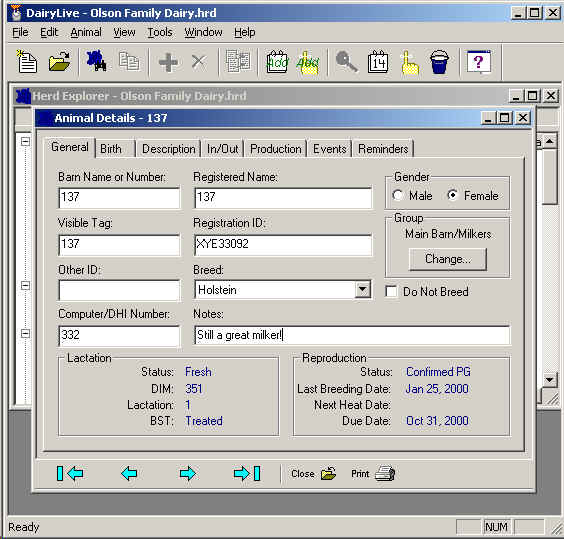Click the Barn Name or Number field

pyautogui.click(x=119, y=198)
